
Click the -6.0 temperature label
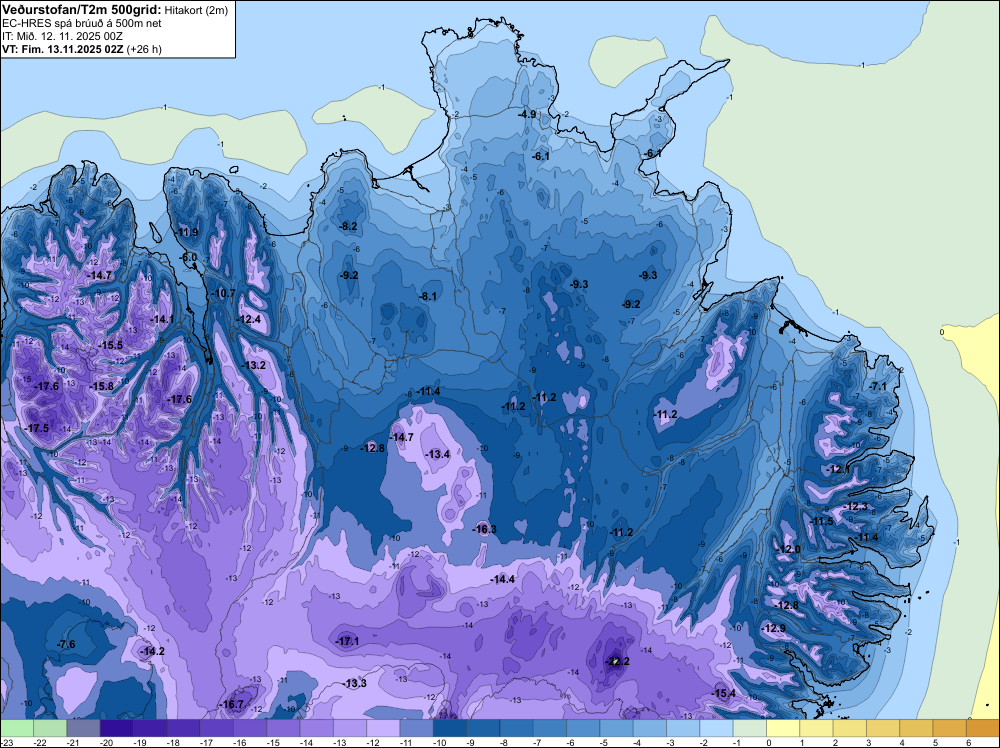coord(189,258)
